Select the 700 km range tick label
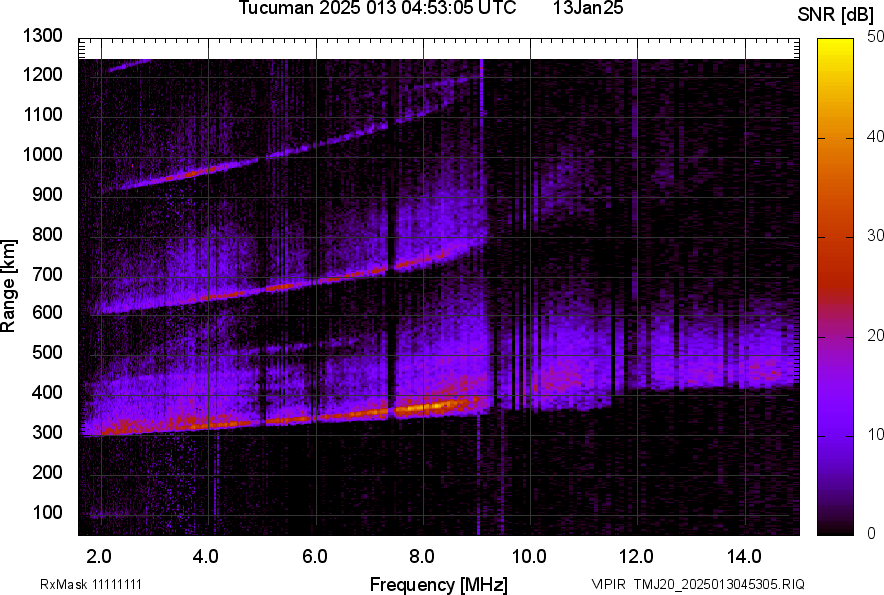Screen dimensions: 884x595 tap(46, 274)
